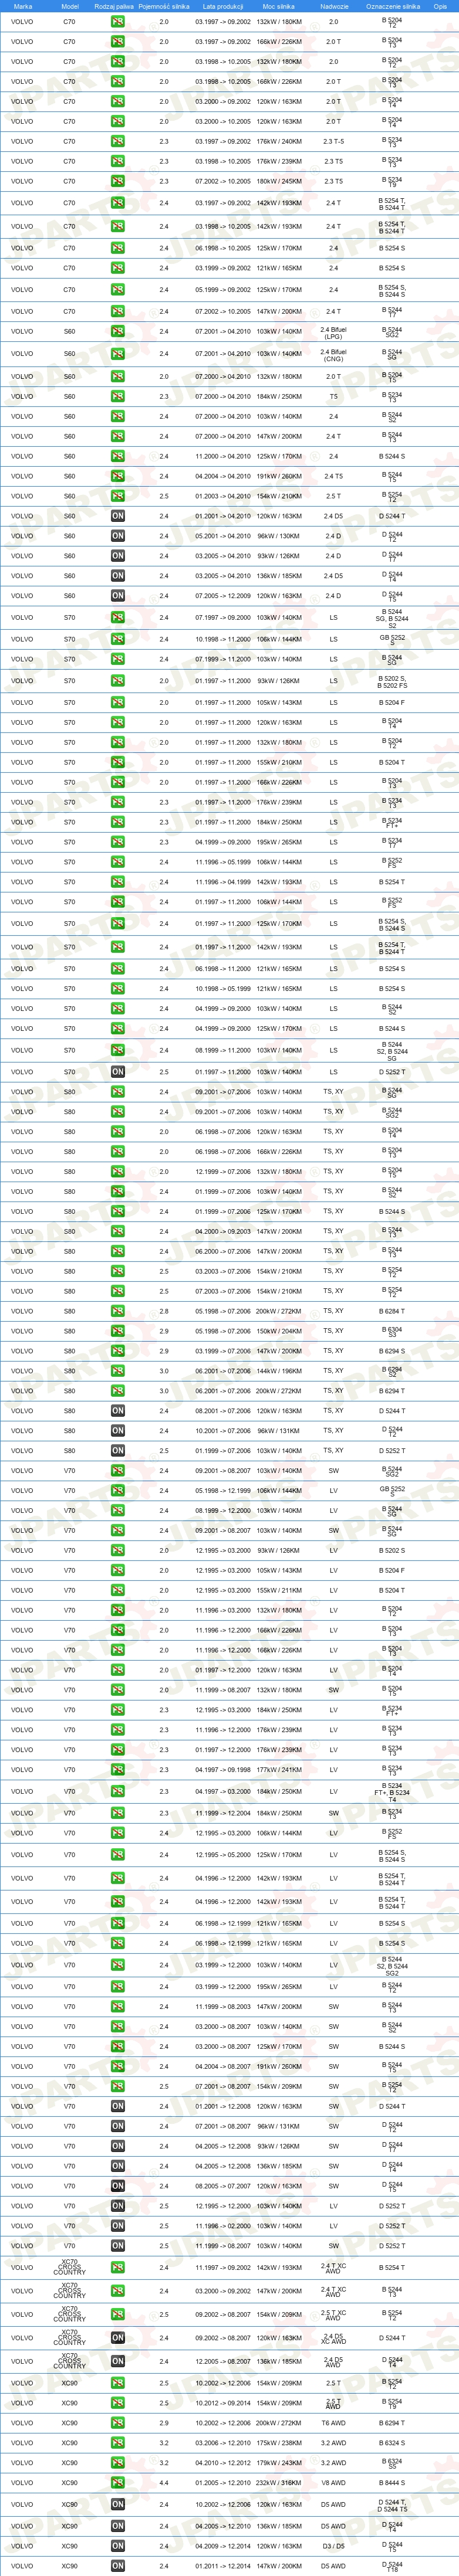
Task: Click diesel ON icon in XC90 04.2005 -> 12.2010 row
Action: (117, 2526)
